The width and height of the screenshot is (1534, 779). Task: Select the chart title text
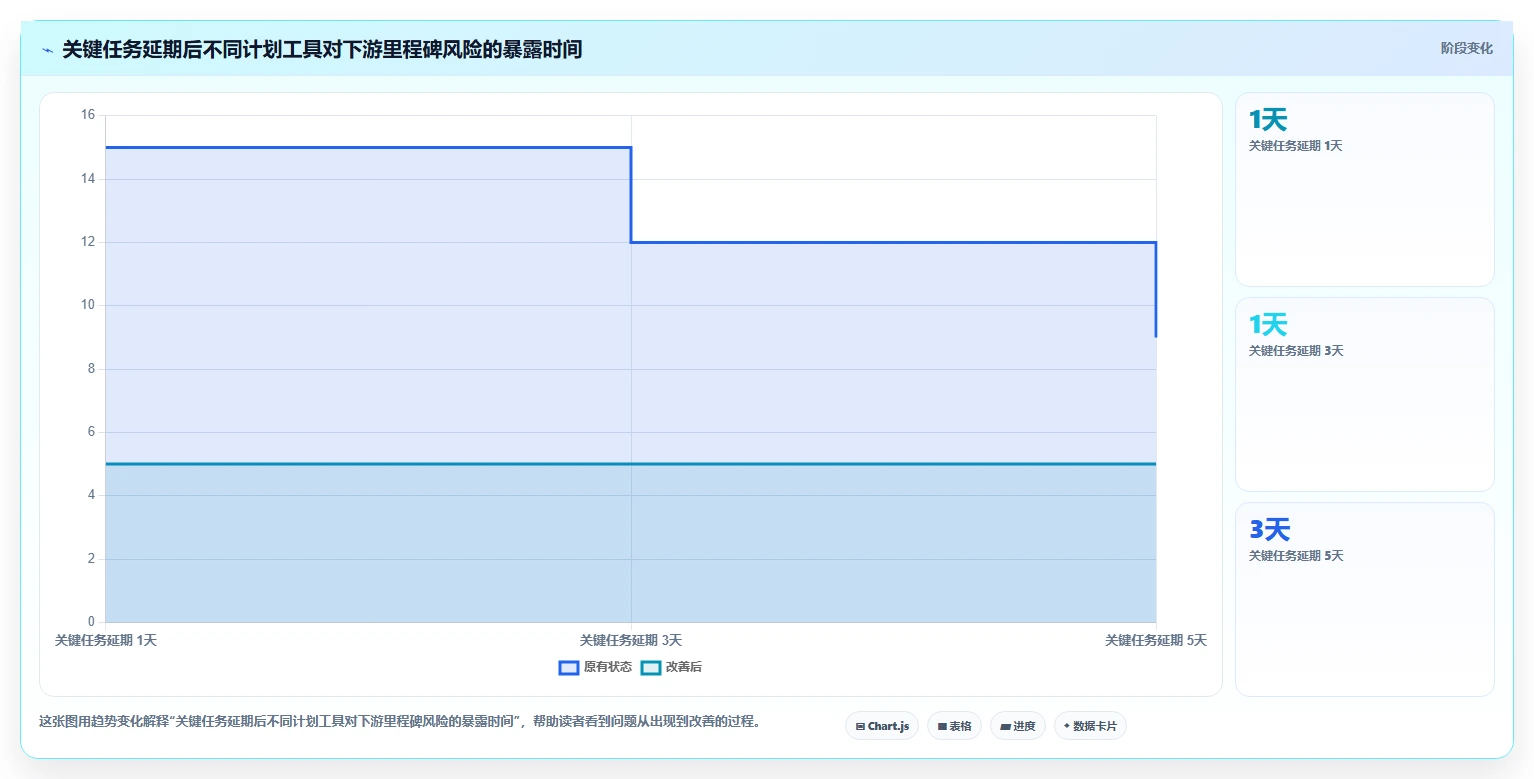(x=322, y=50)
